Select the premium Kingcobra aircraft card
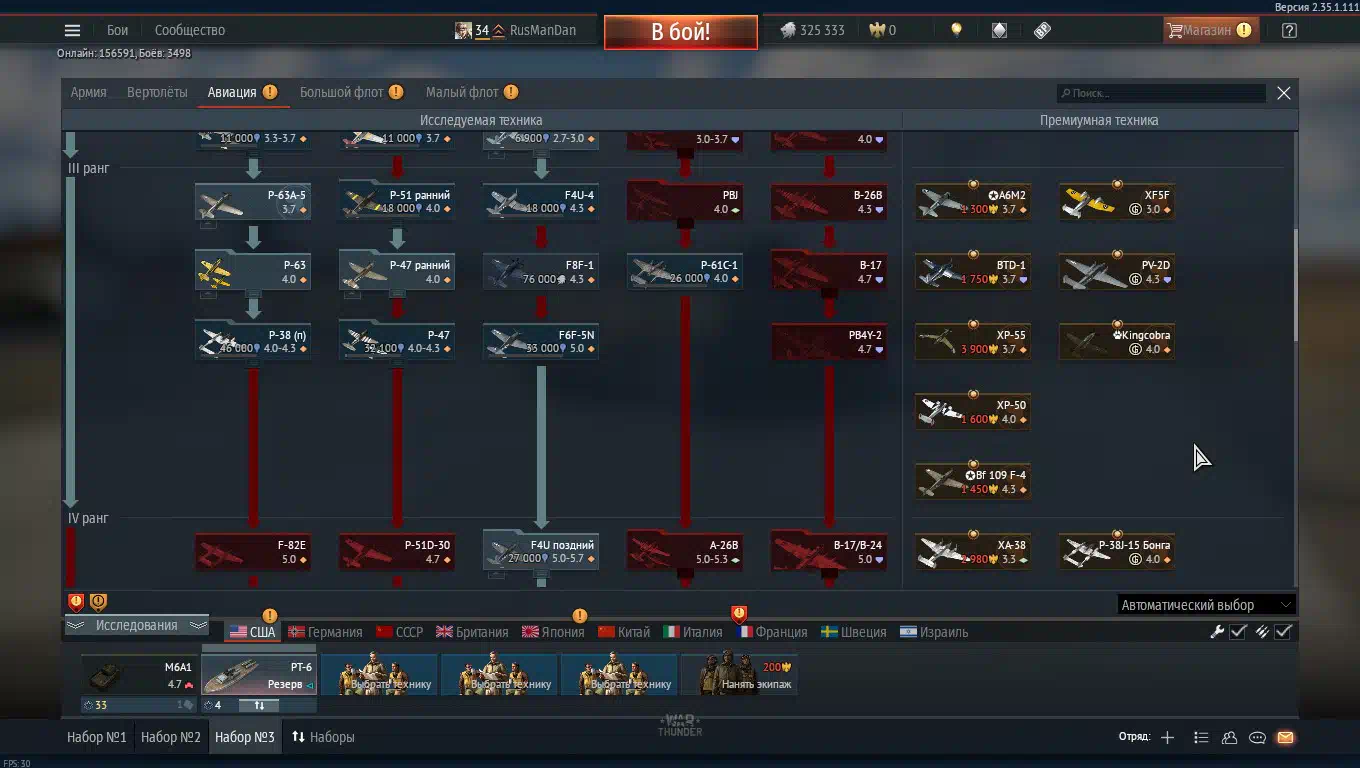The width and height of the screenshot is (1360, 768). pos(1117,342)
